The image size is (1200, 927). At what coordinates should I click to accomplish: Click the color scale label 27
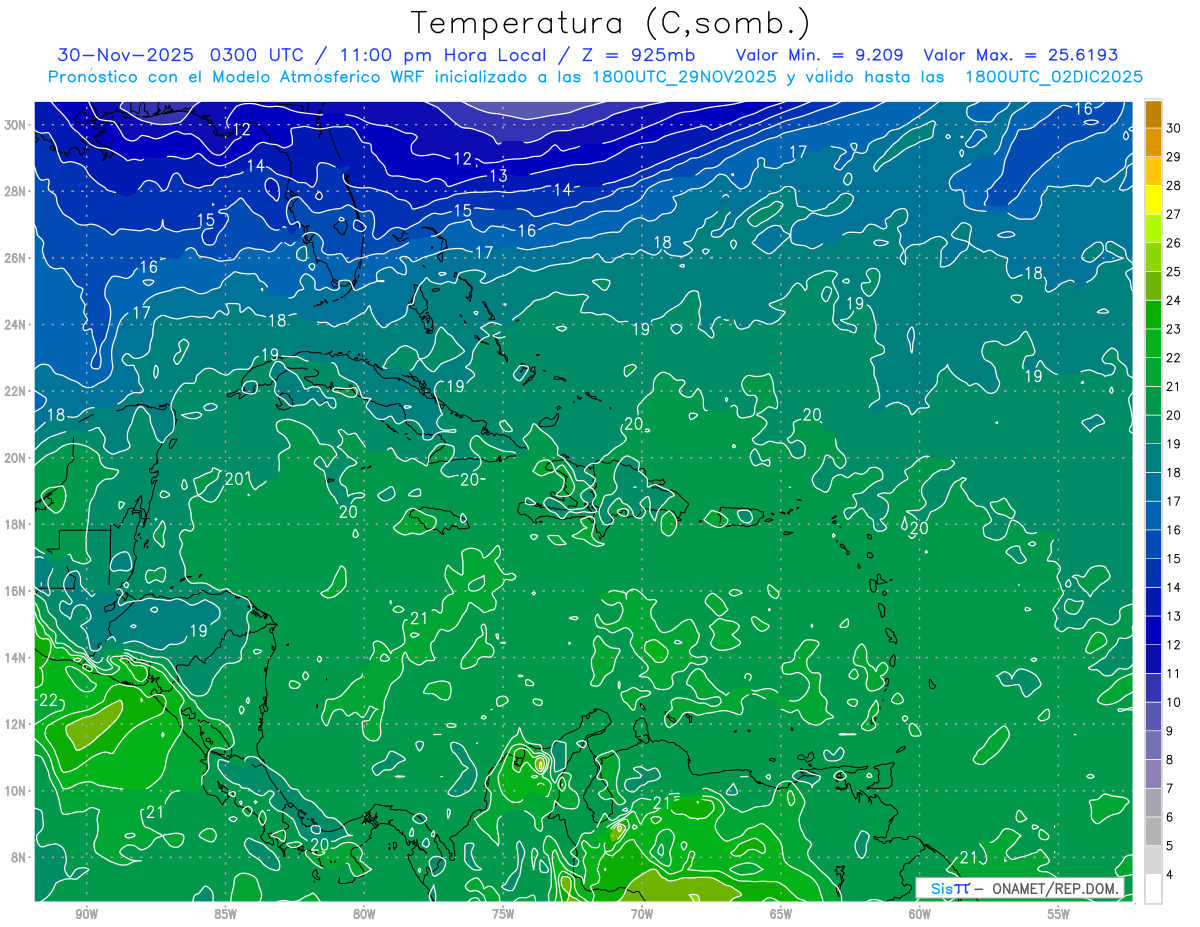point(1174,214)
